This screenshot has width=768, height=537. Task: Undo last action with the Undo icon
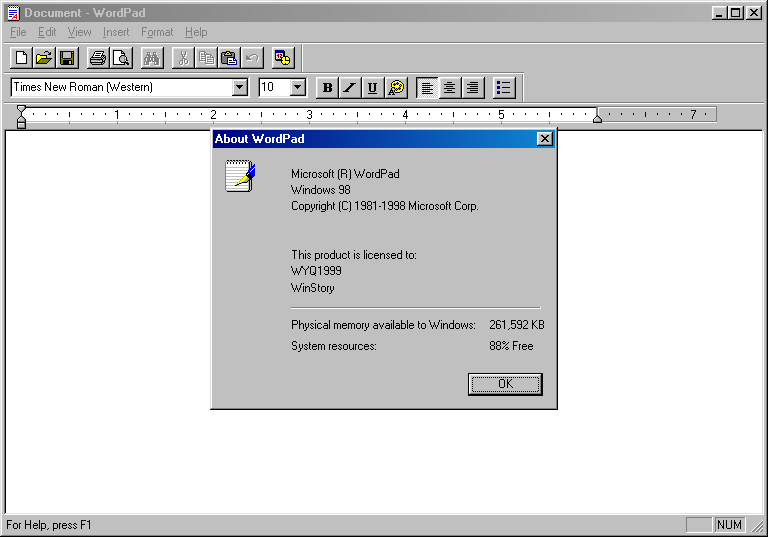click(252, 58)
